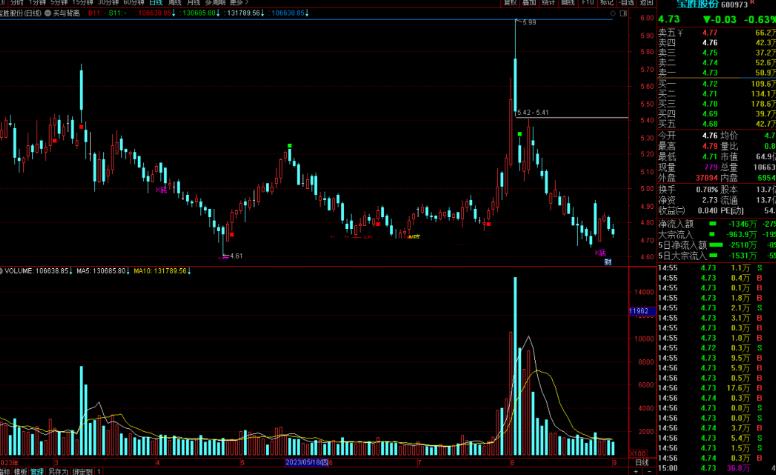Open the 统计 statistics tool
The width and height of the screenshot is (776, 475).
[548, 2]
